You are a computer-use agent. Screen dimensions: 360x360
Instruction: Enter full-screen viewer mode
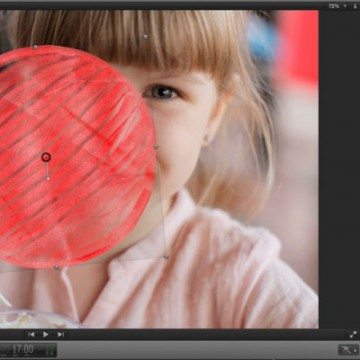pyautogui.click(x=353, y=335)
